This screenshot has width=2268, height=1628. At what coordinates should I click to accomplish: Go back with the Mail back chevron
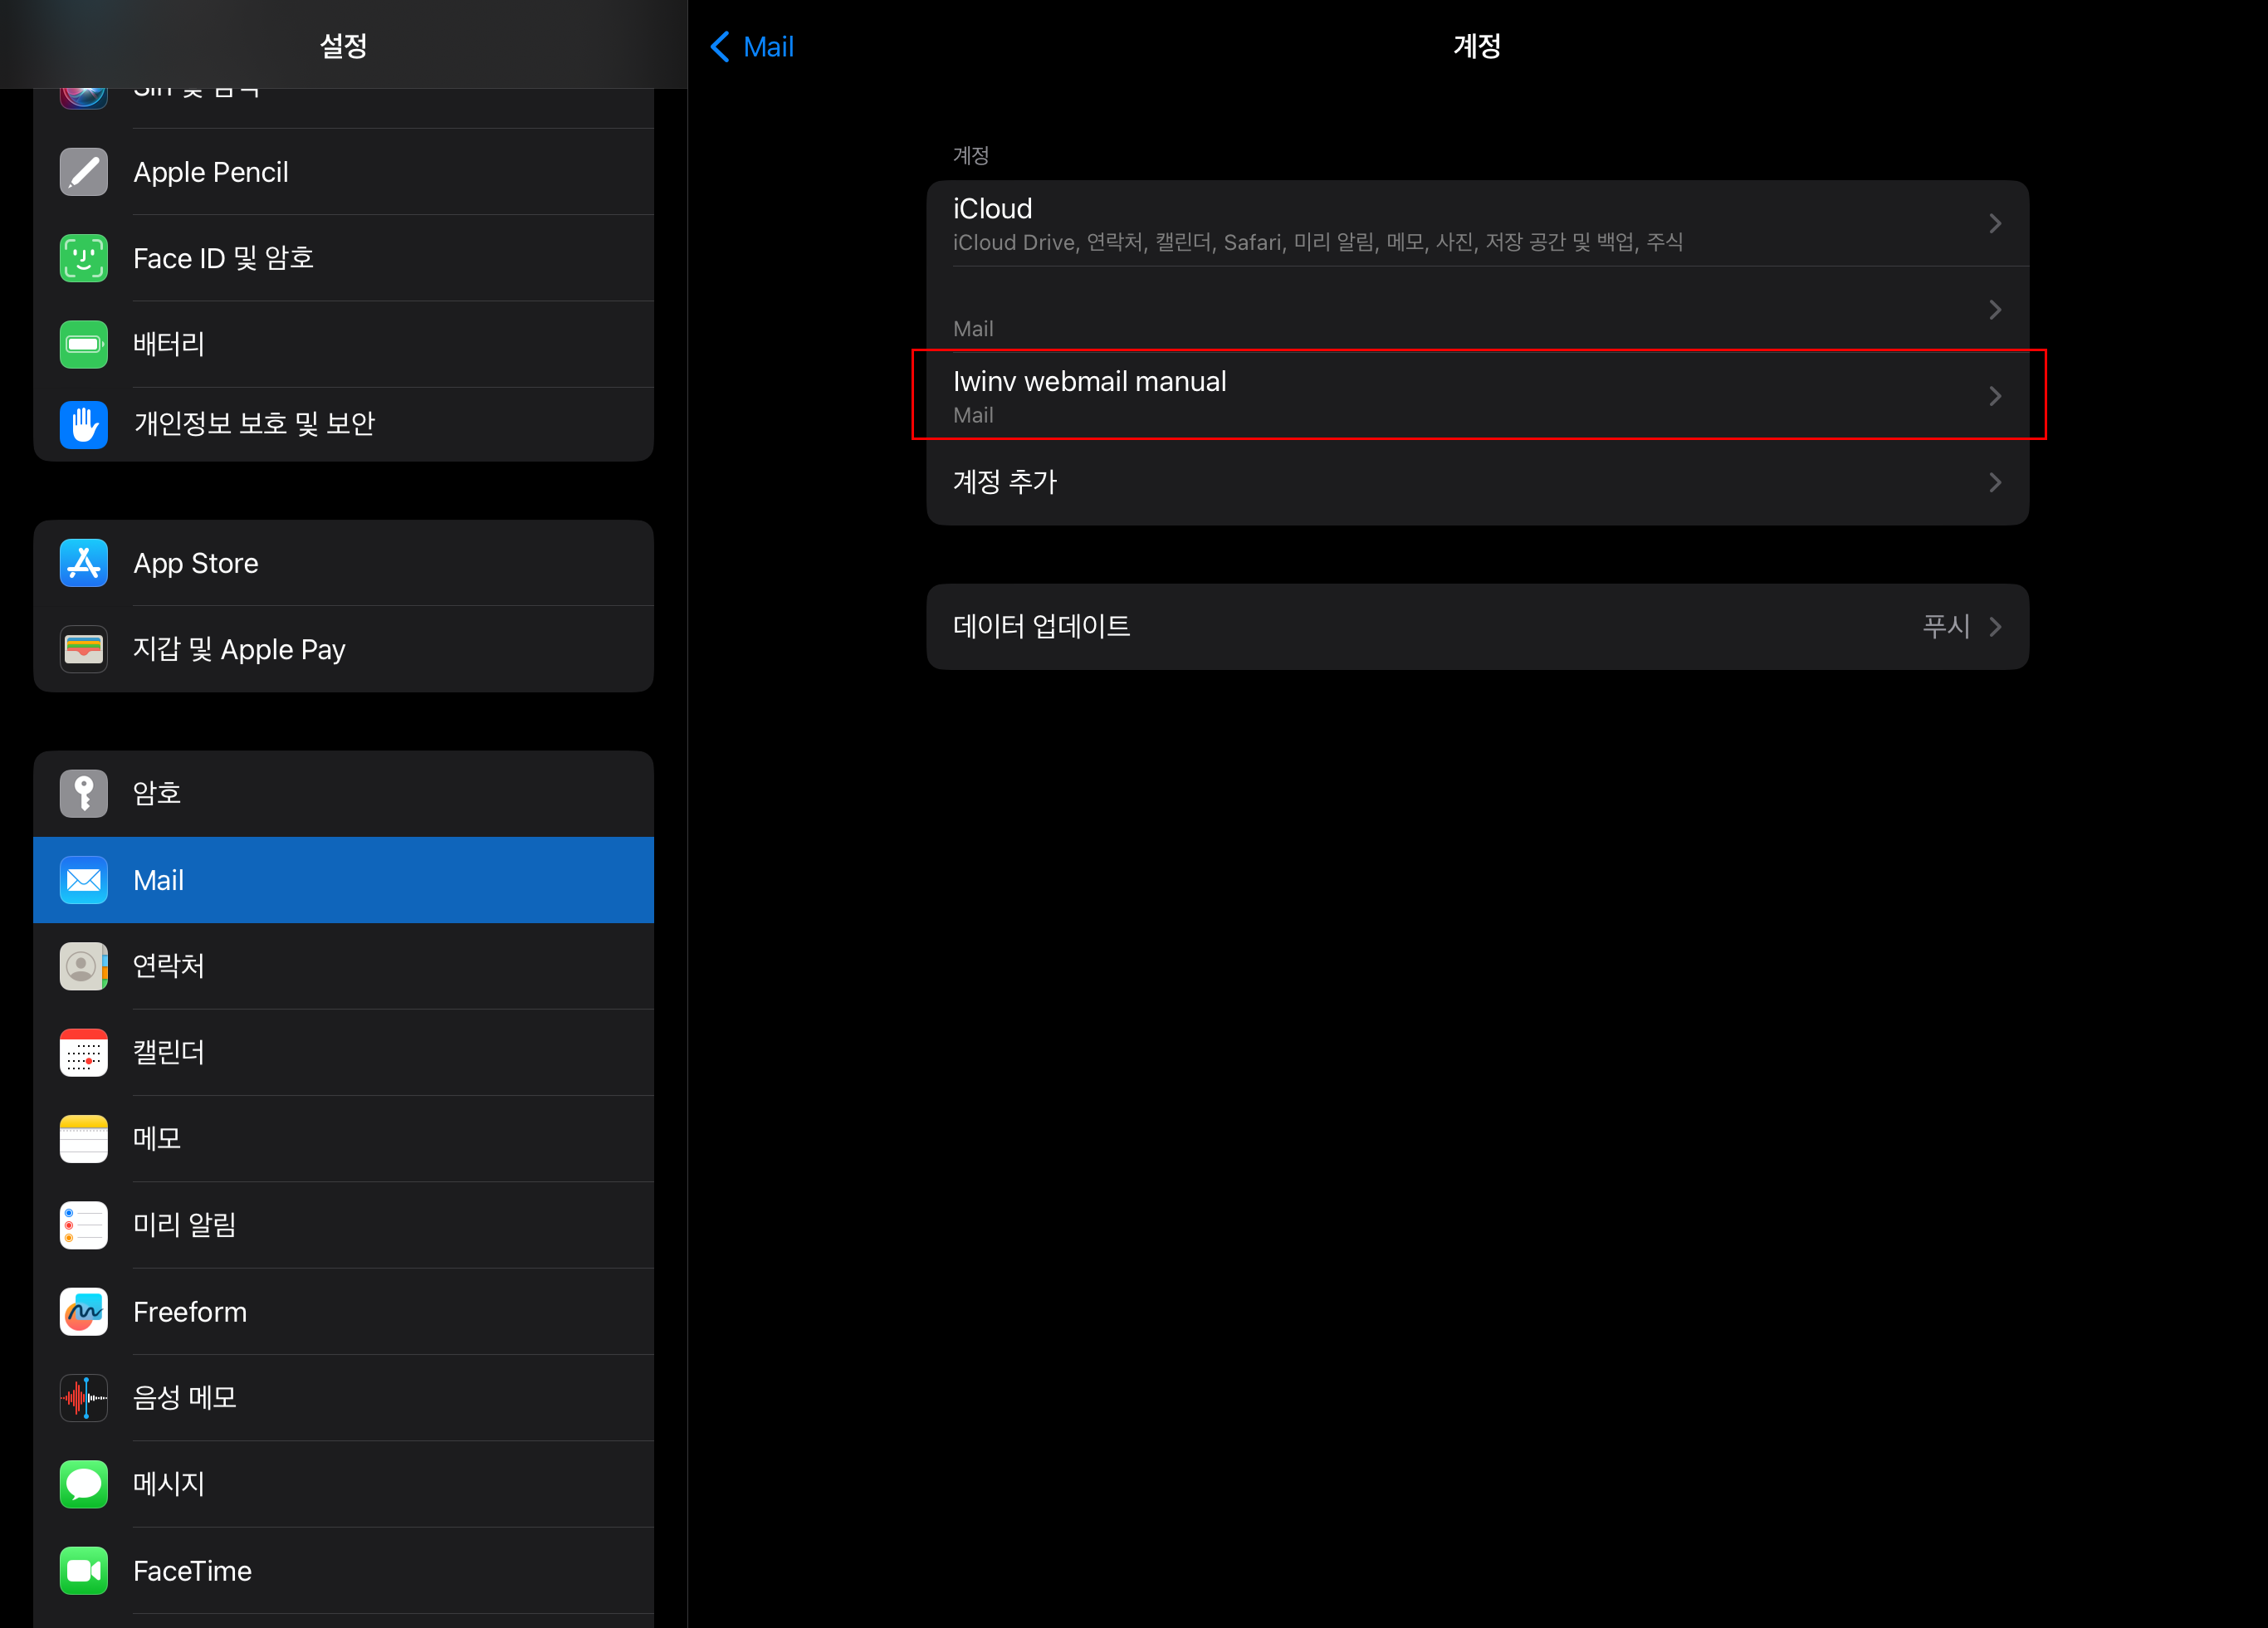coord(720,46)
